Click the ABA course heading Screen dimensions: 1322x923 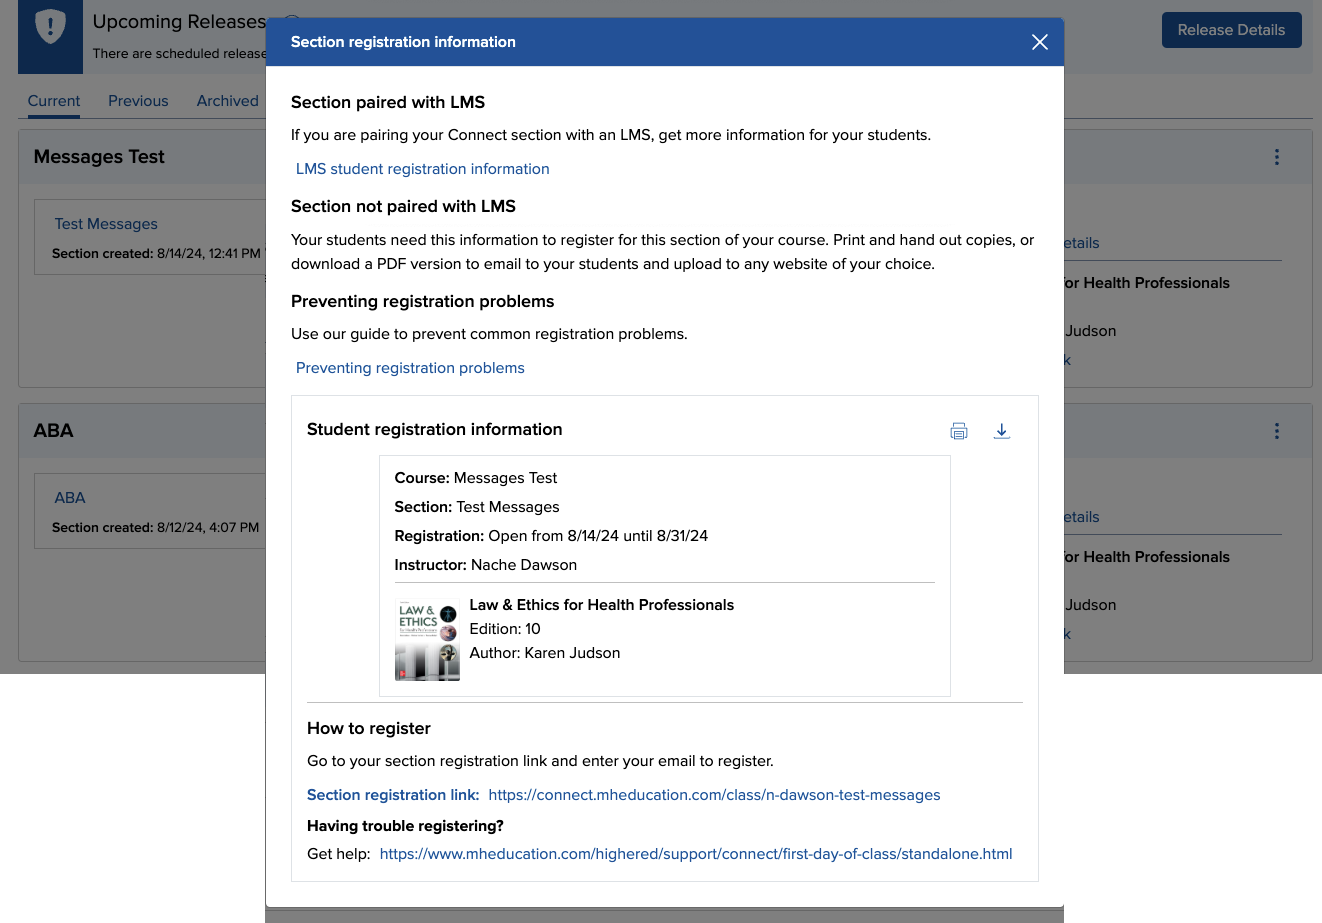click(54, 431)
